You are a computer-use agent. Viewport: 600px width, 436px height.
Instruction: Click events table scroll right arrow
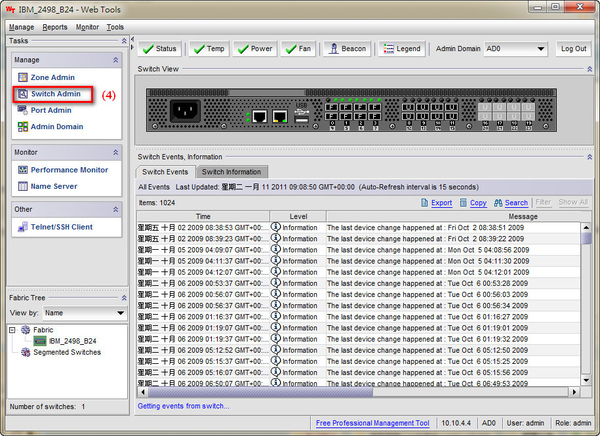click(574, 392)
